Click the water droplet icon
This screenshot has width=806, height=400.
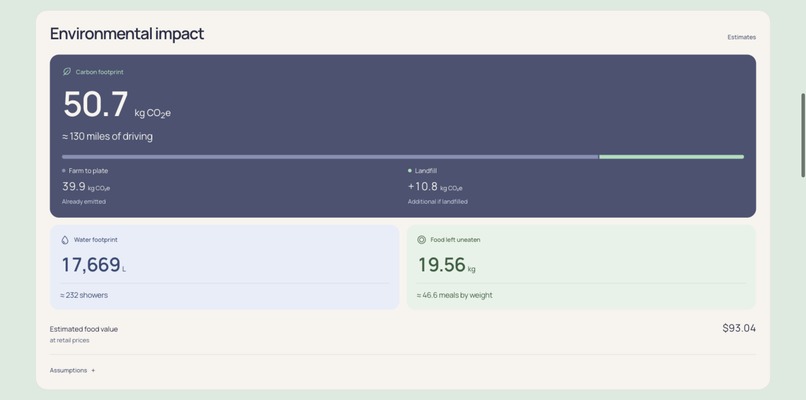point(65,240)
